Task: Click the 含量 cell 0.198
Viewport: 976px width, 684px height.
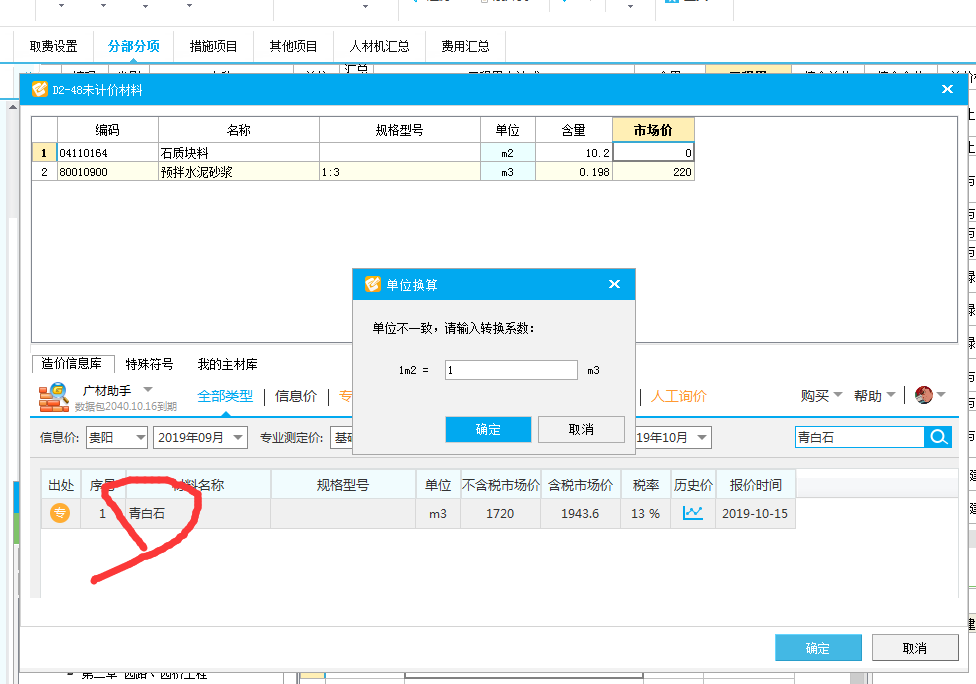Action: pyautogui.click(x=573, y=172)
